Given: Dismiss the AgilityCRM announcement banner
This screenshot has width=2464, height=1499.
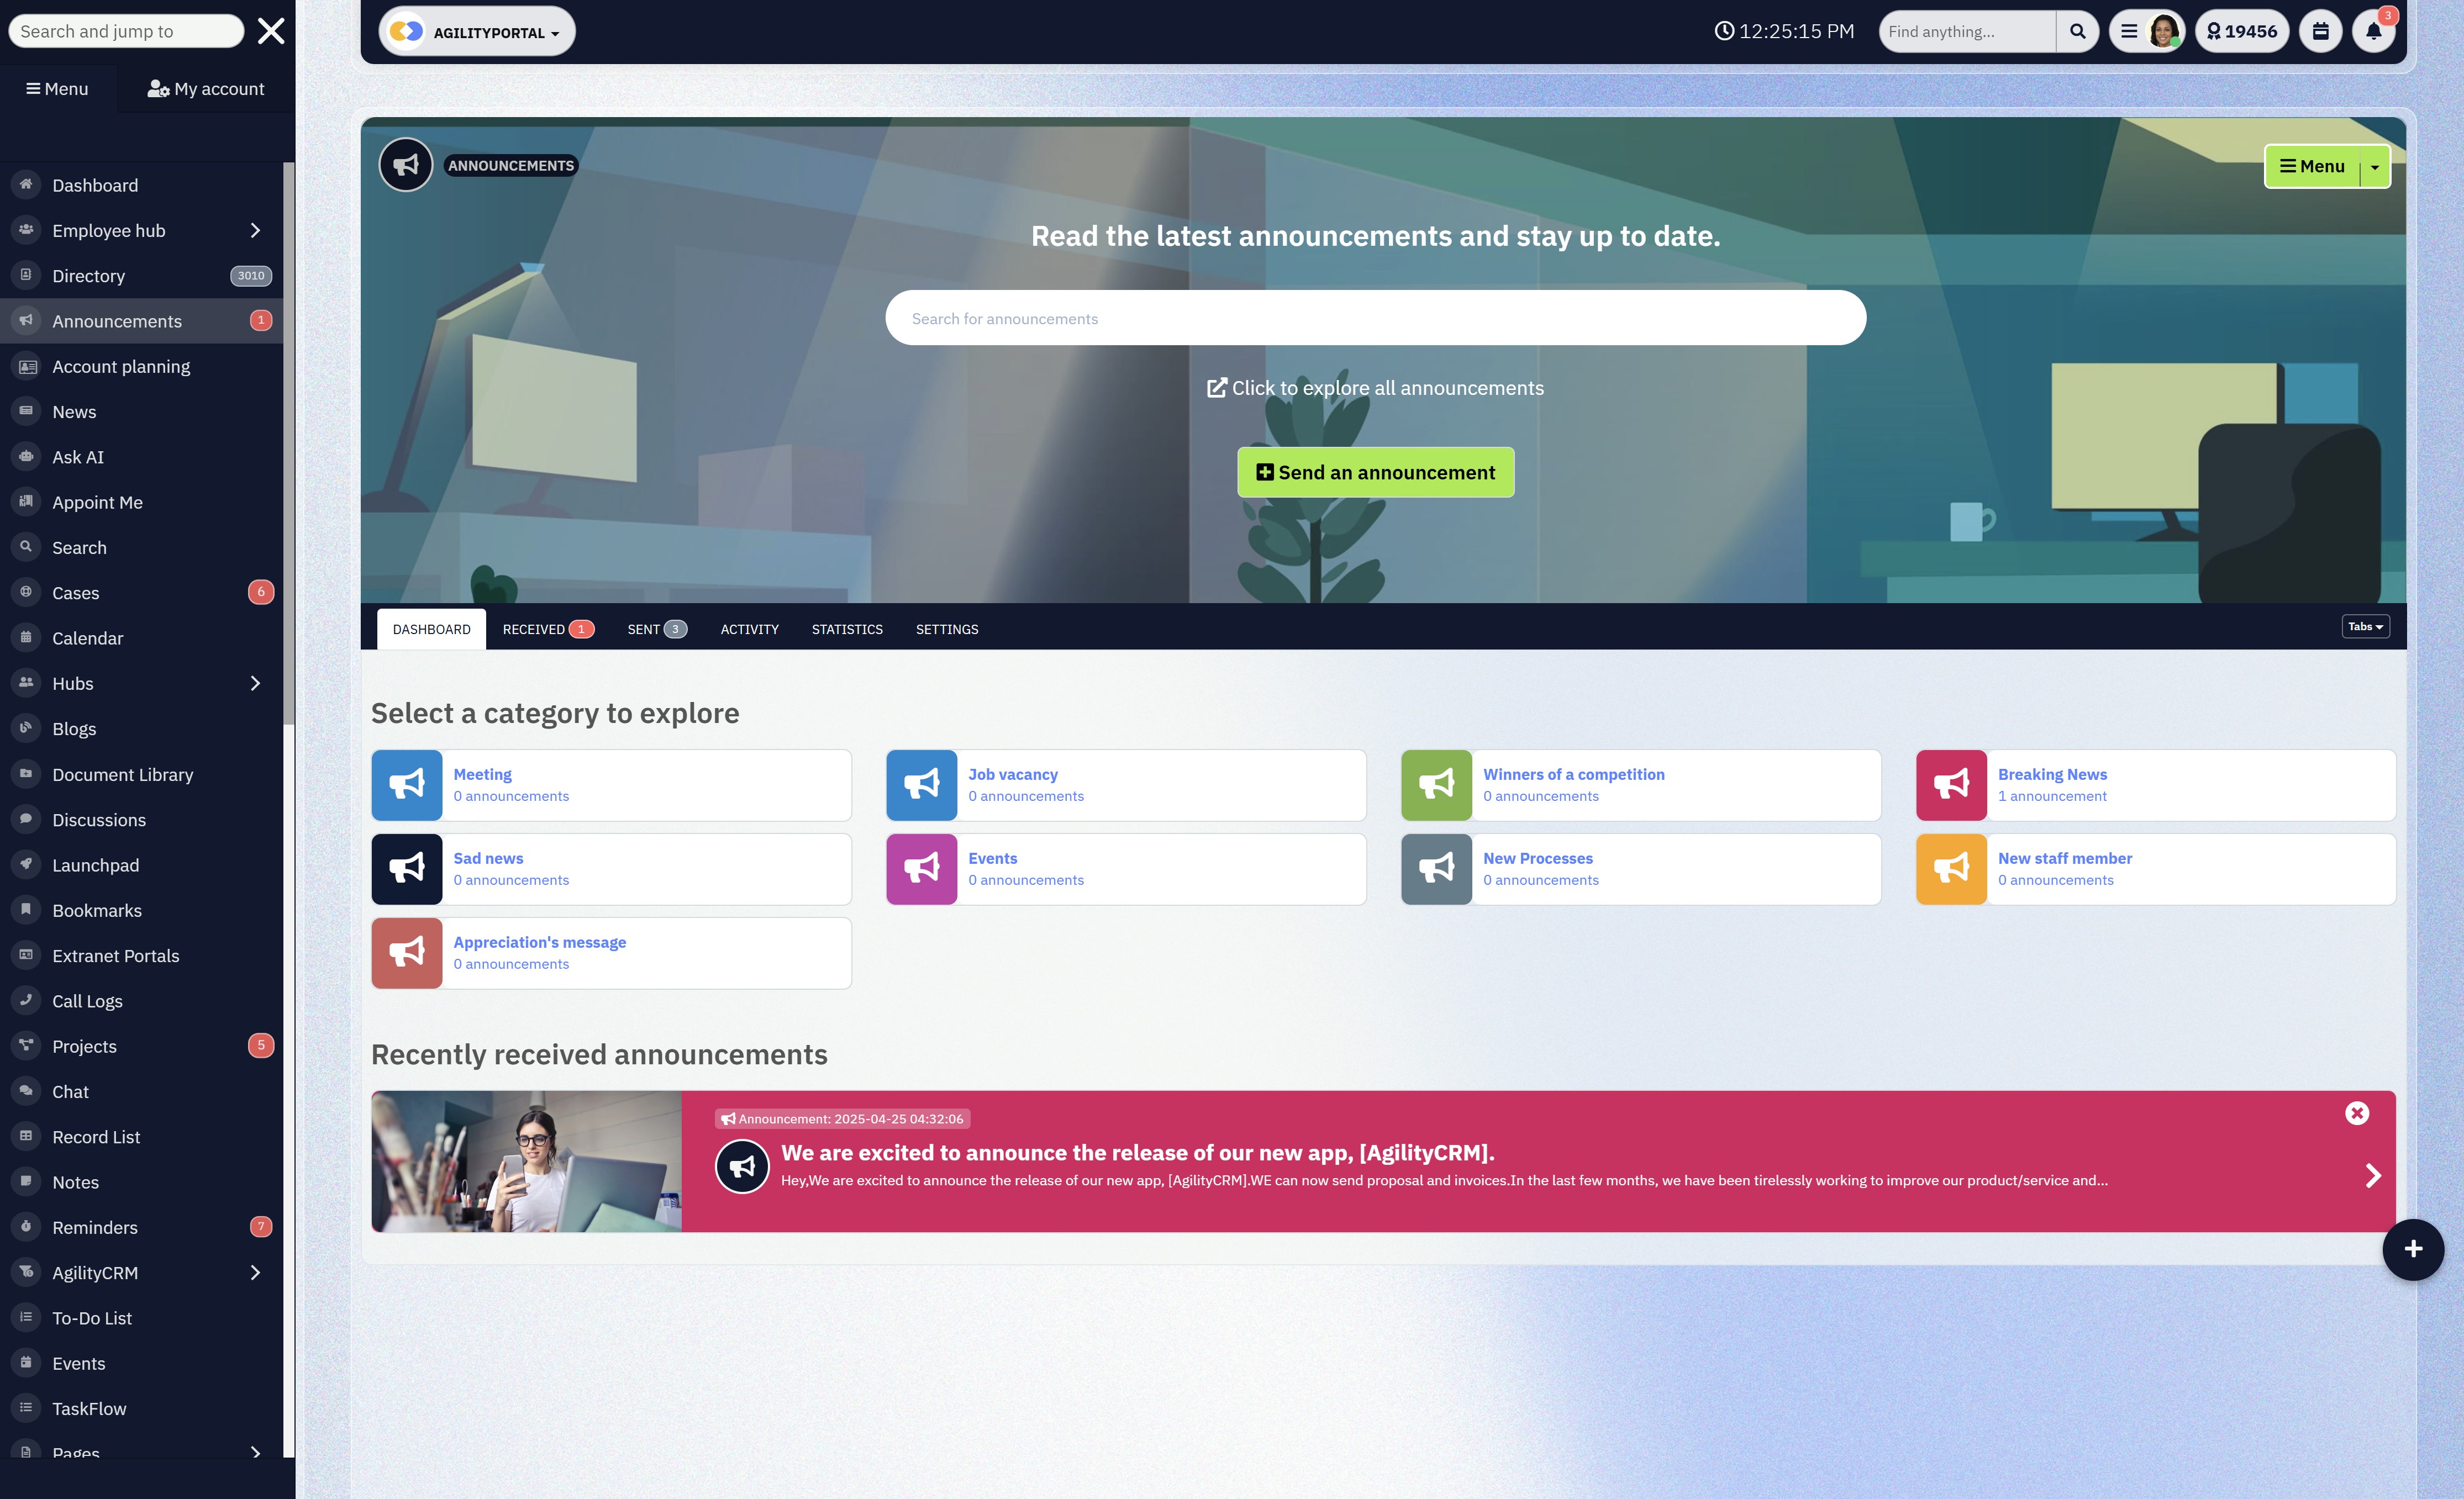Looking at the screenshot, I should click(2356, 1113).
